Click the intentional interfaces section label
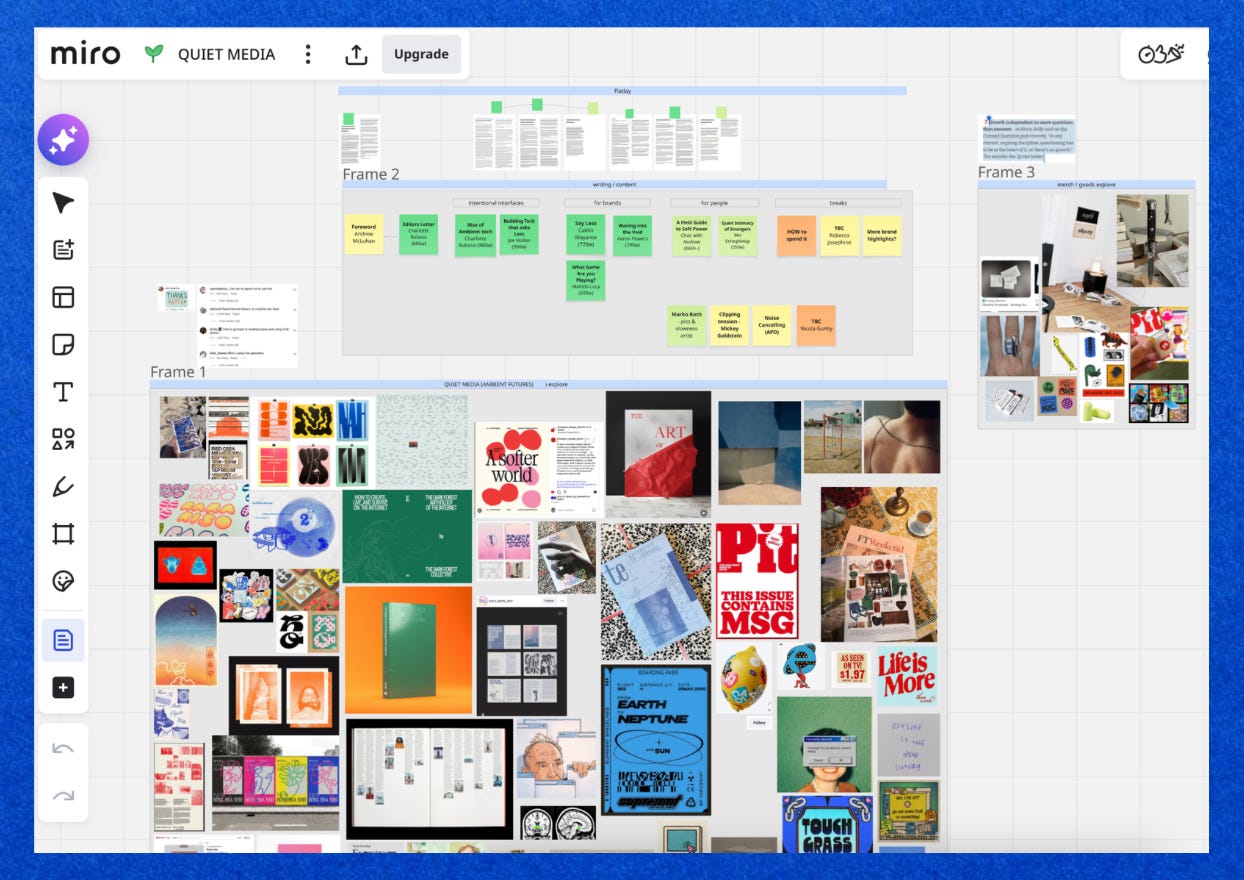Viewport: 1244px width, 880px height. tap(496, 203)
